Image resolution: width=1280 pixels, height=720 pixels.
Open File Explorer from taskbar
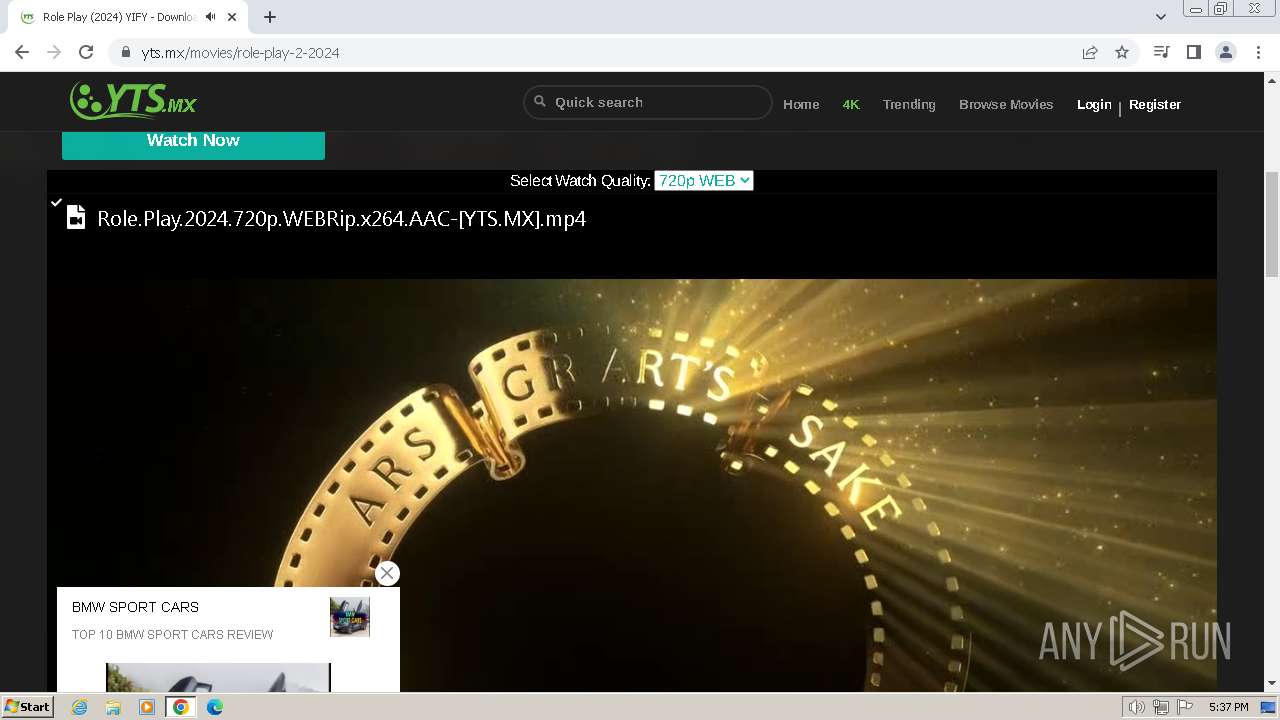113,707
